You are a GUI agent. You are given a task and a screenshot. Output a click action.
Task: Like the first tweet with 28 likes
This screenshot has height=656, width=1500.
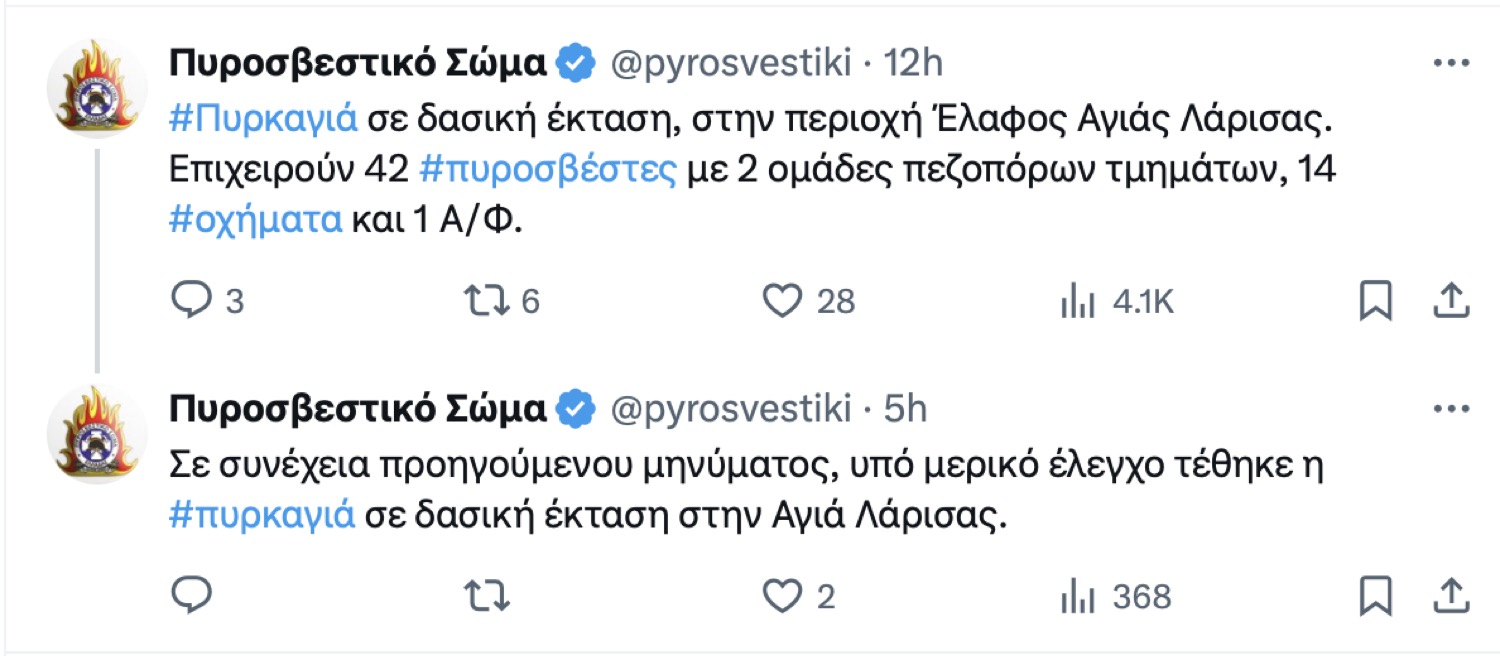(x=783, y=300)
